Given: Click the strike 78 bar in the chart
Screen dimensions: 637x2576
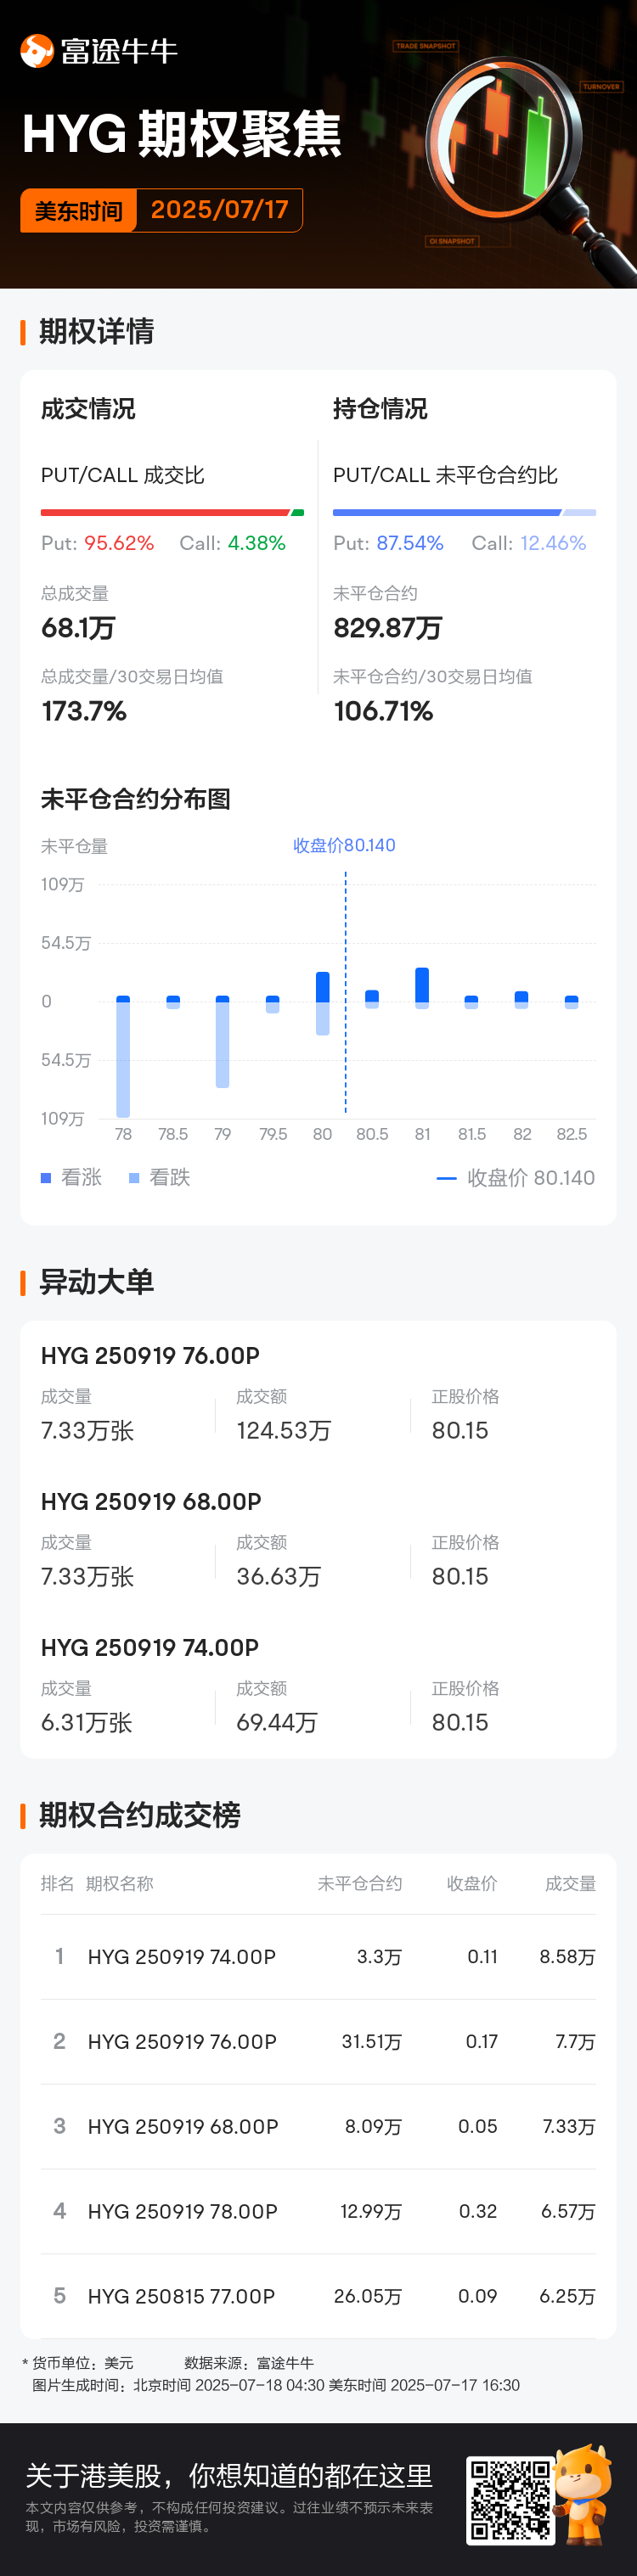Looking at the screenshot, I should [x=123, y=1056].
